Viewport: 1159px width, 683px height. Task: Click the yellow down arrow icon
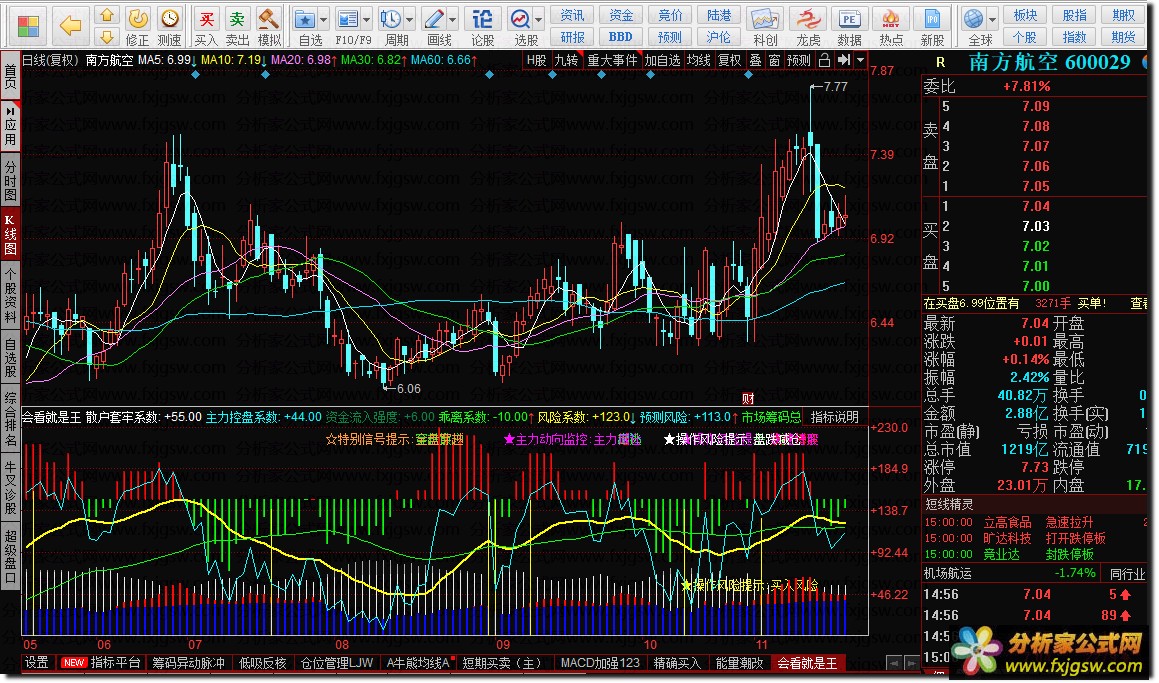point(107,36)
